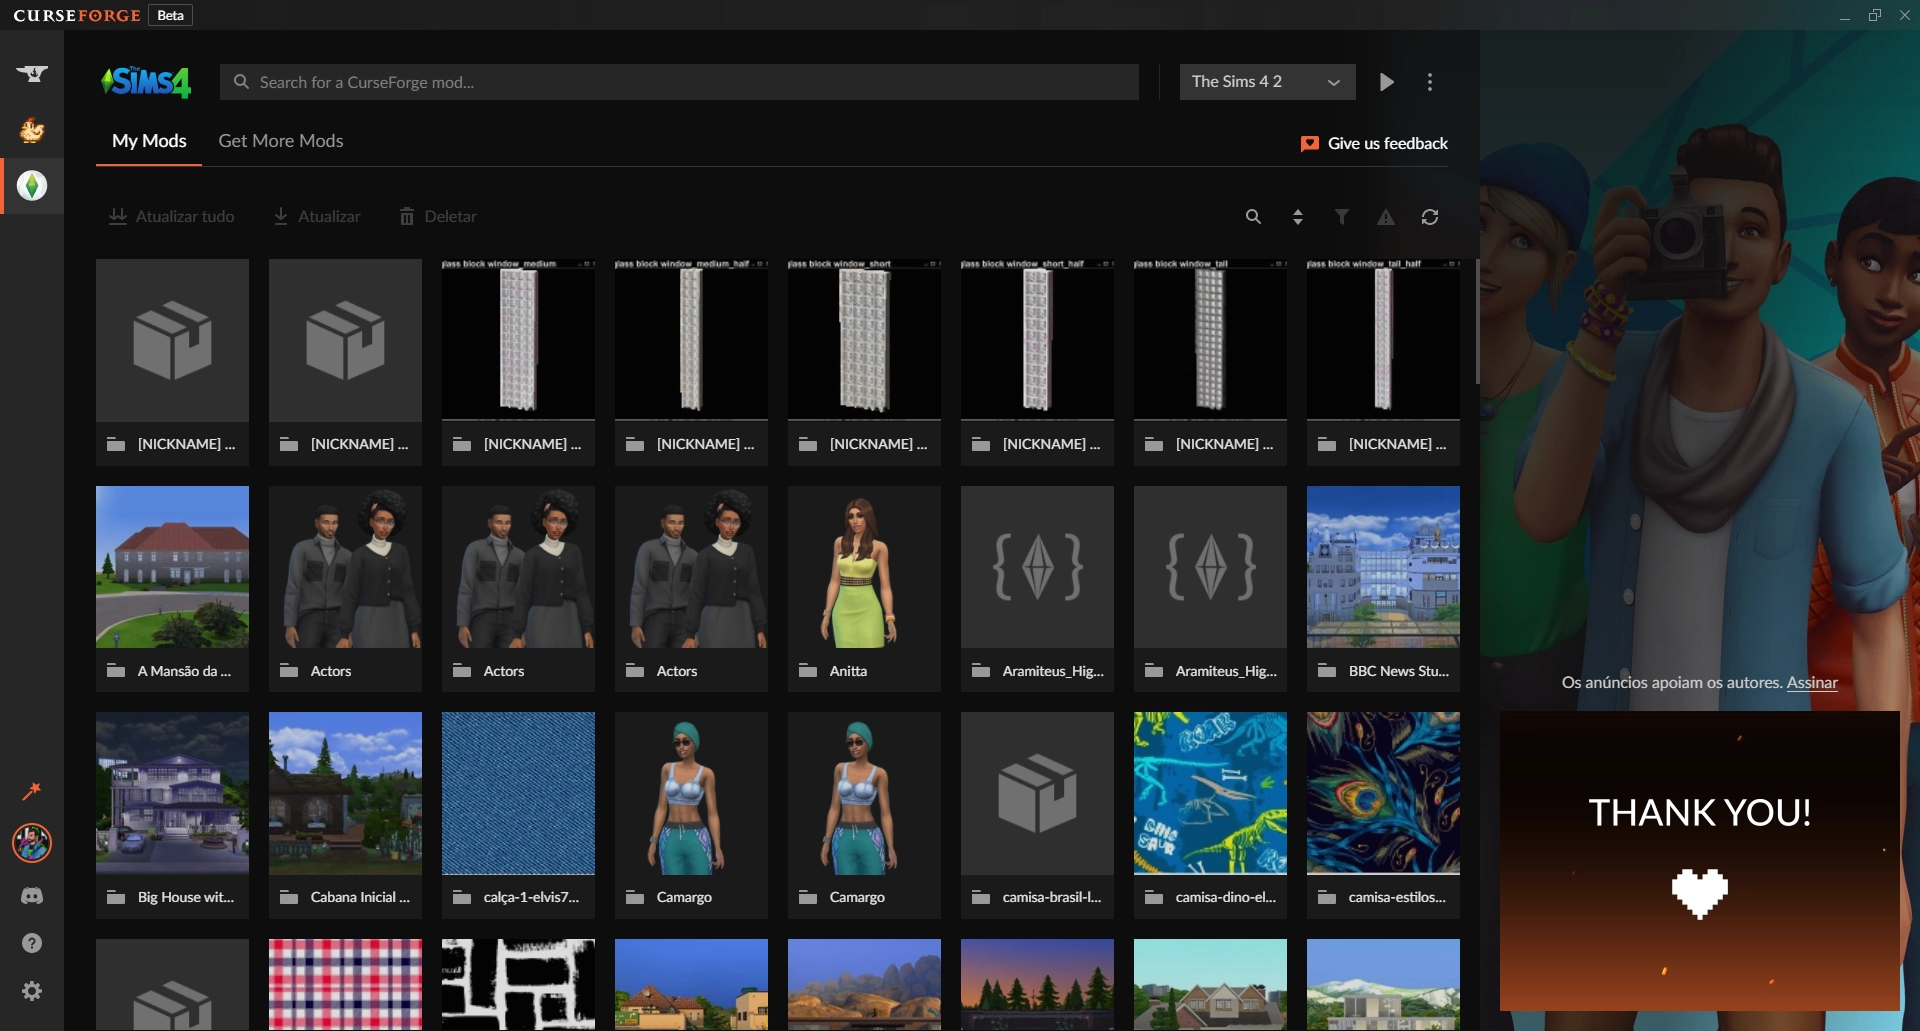Select the My Mods tab
1920x1031 pixels.
149,141
